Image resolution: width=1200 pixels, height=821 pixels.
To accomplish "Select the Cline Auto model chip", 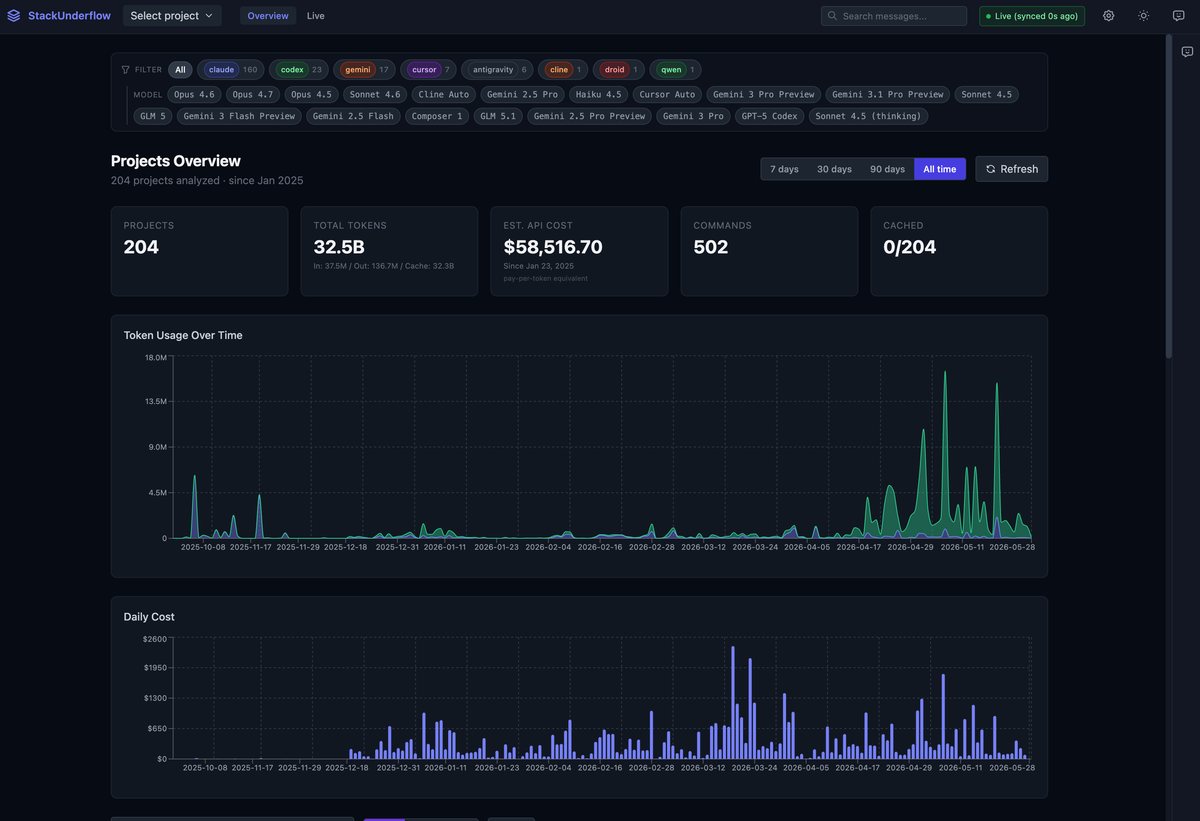I will (444, 94).
